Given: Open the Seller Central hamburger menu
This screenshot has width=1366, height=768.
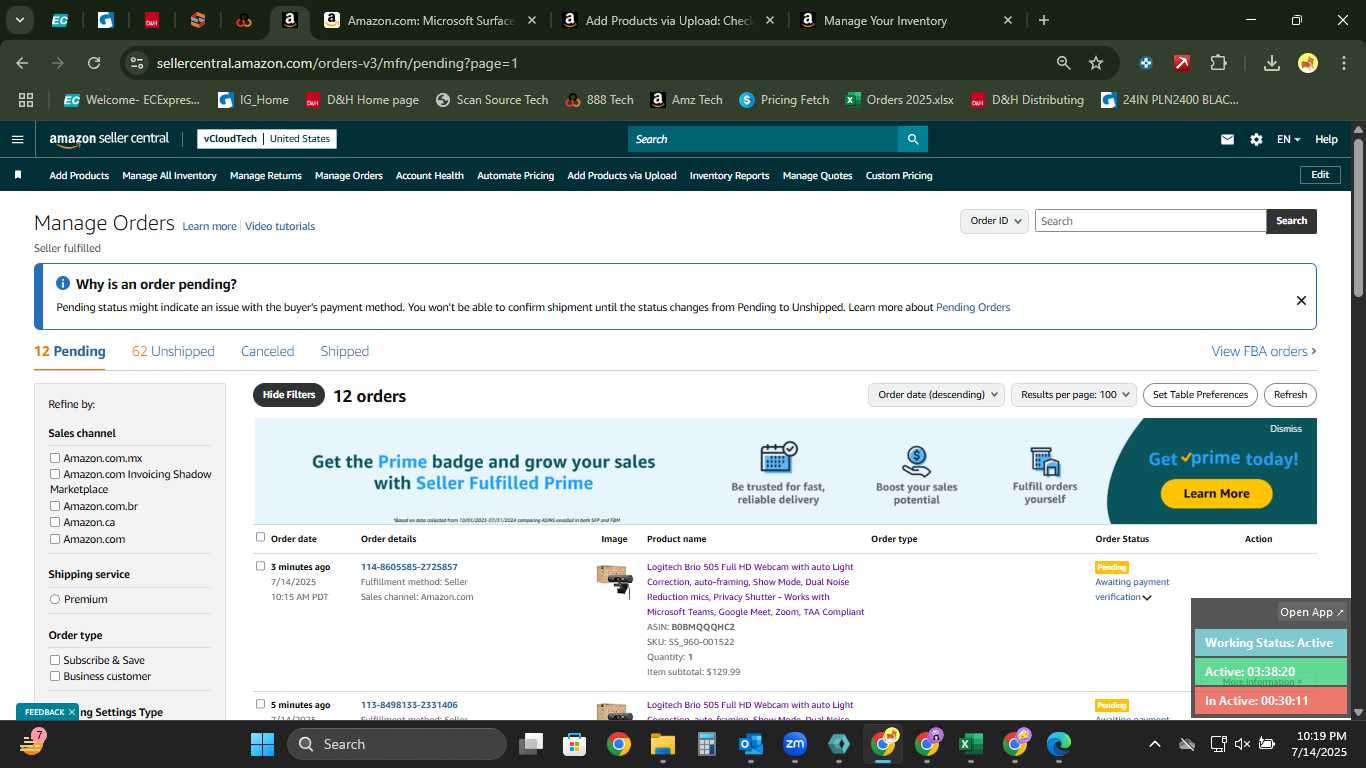Looking at the screenshot, I should point(17,139).
